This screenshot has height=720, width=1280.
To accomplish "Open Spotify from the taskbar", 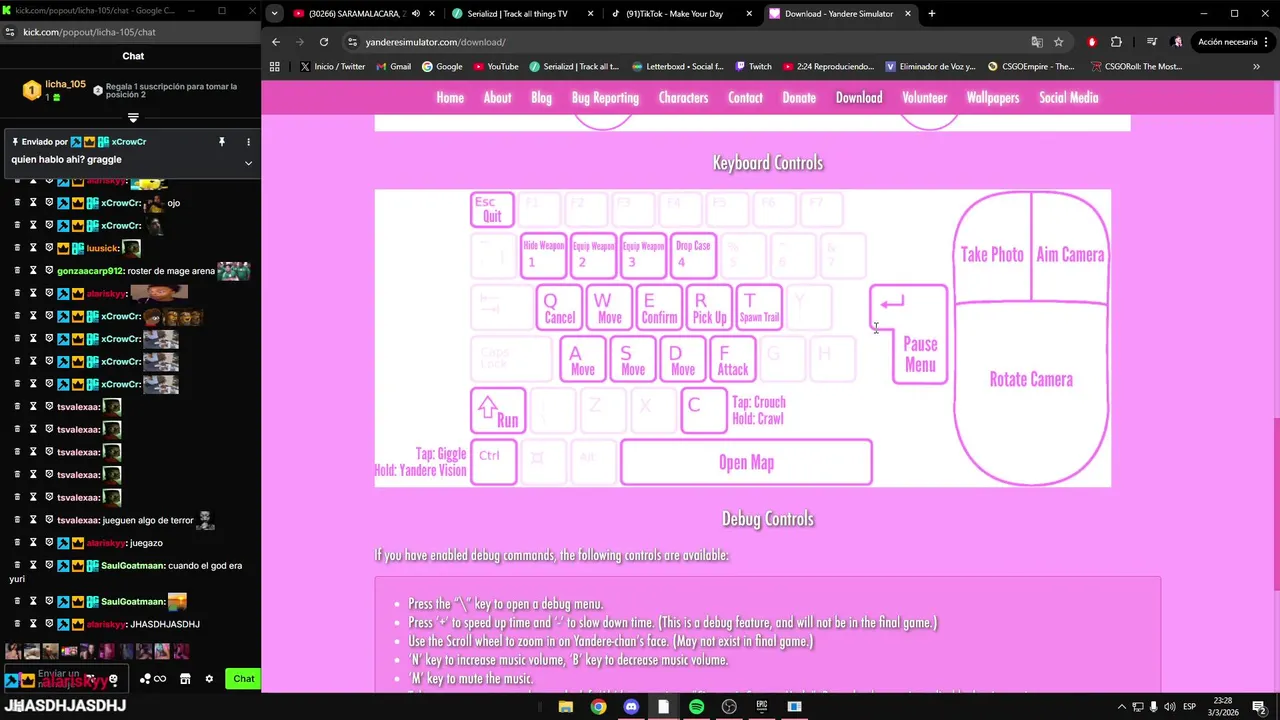I will [696, 707].
